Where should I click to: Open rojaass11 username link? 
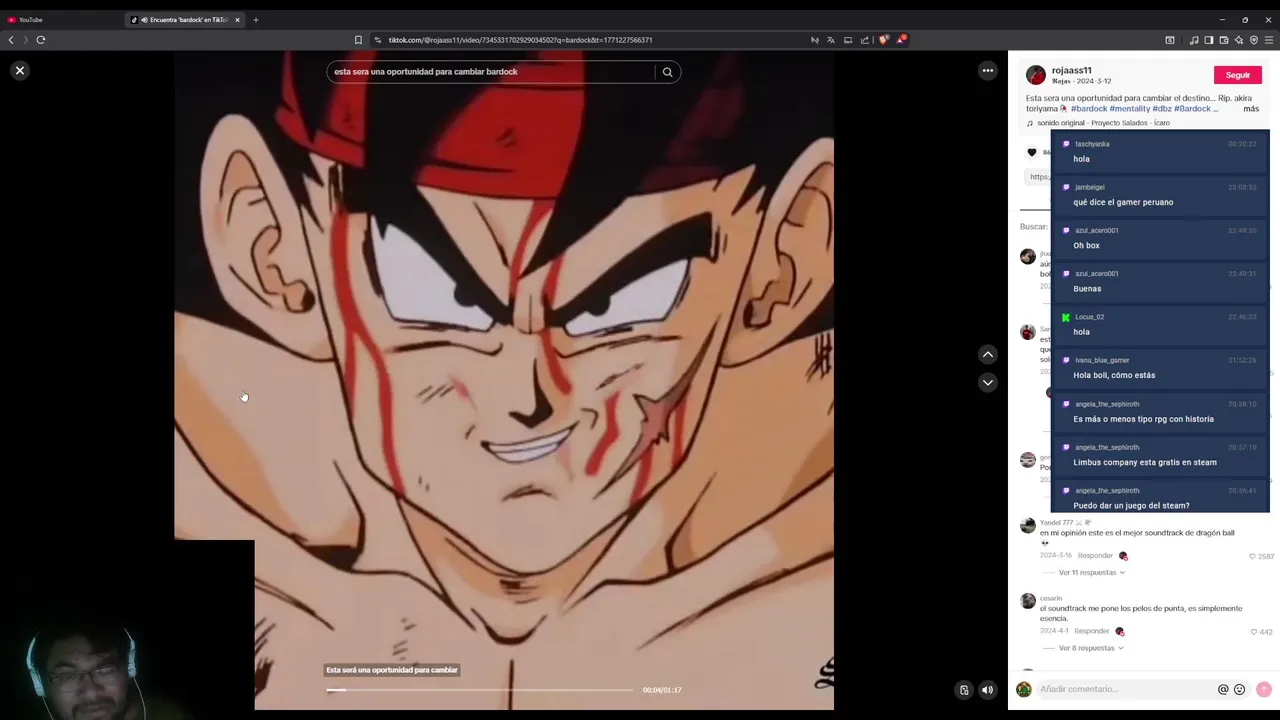(x=1071, y=70)
